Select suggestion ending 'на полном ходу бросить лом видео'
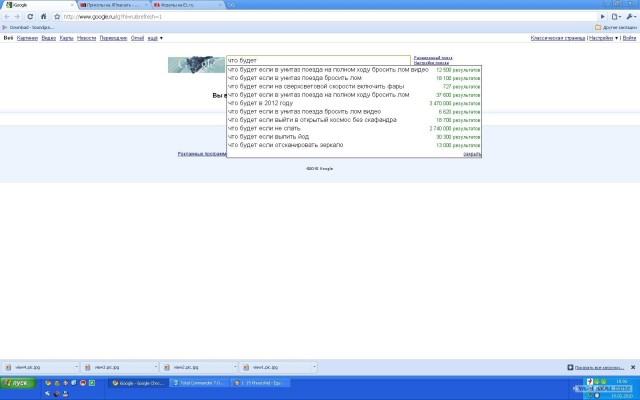The width and height of the screenshot is (640, 400). [354, 70]
